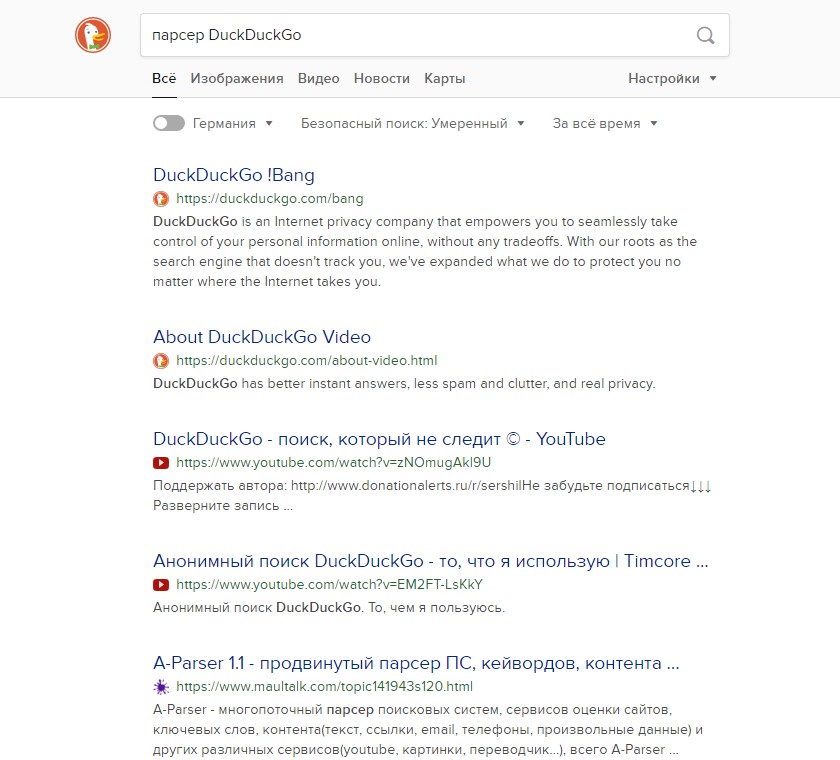The image size is (840, 760).
Task: Toggle the Германия region switch
Action: tap(169, 123)
